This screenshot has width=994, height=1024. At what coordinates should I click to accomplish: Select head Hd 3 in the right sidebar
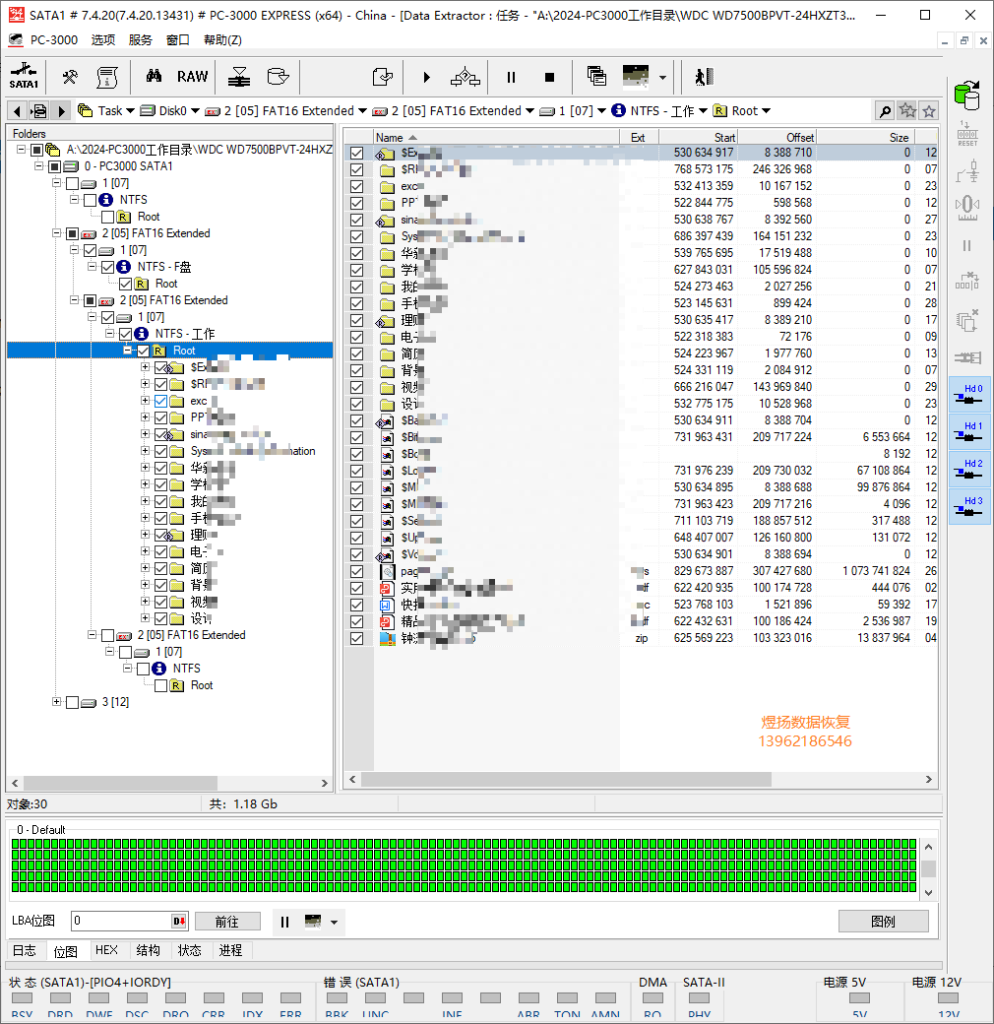tap(969, 506)
